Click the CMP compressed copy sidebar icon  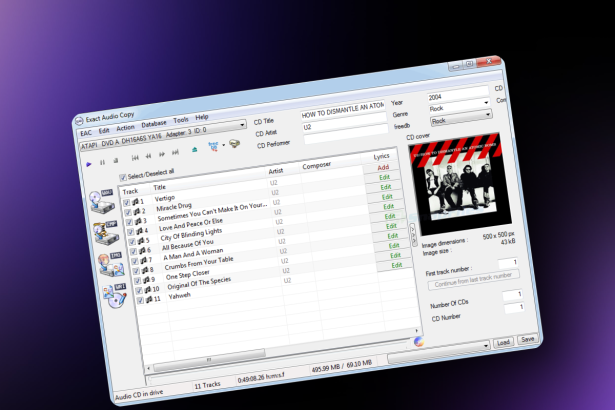point(106,233)
